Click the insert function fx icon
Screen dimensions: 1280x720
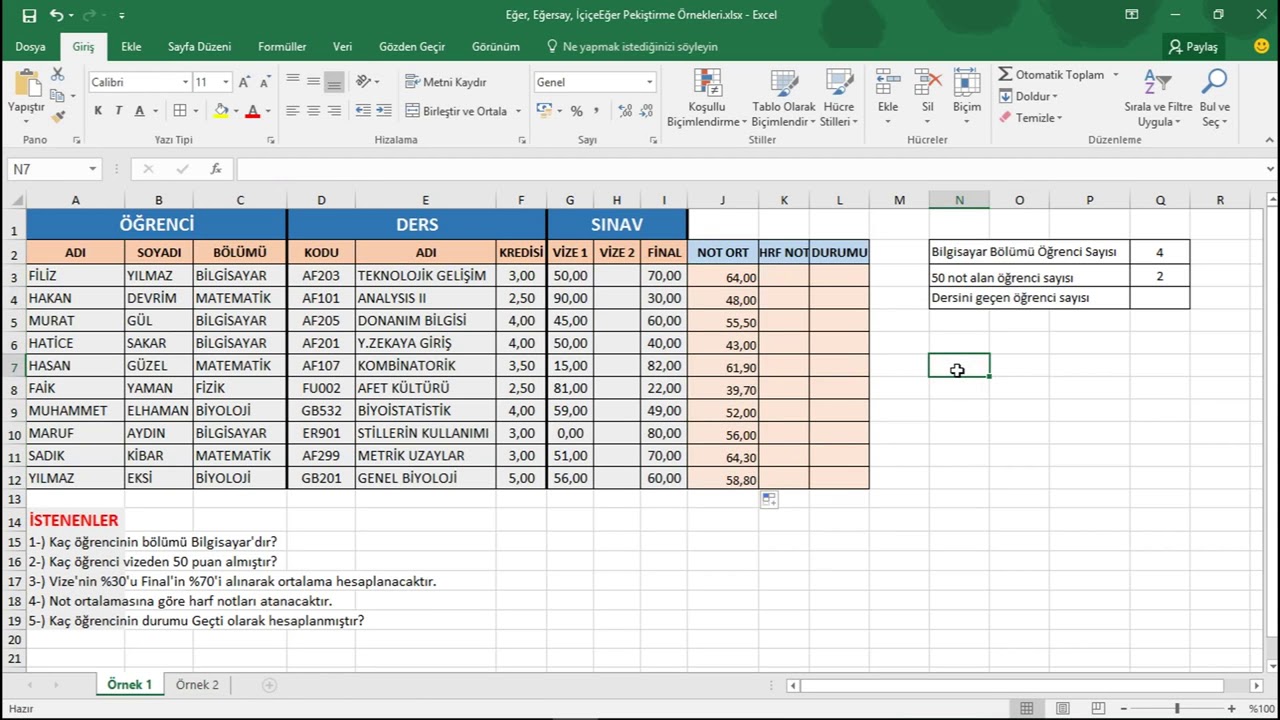click(x=216, y=169)
